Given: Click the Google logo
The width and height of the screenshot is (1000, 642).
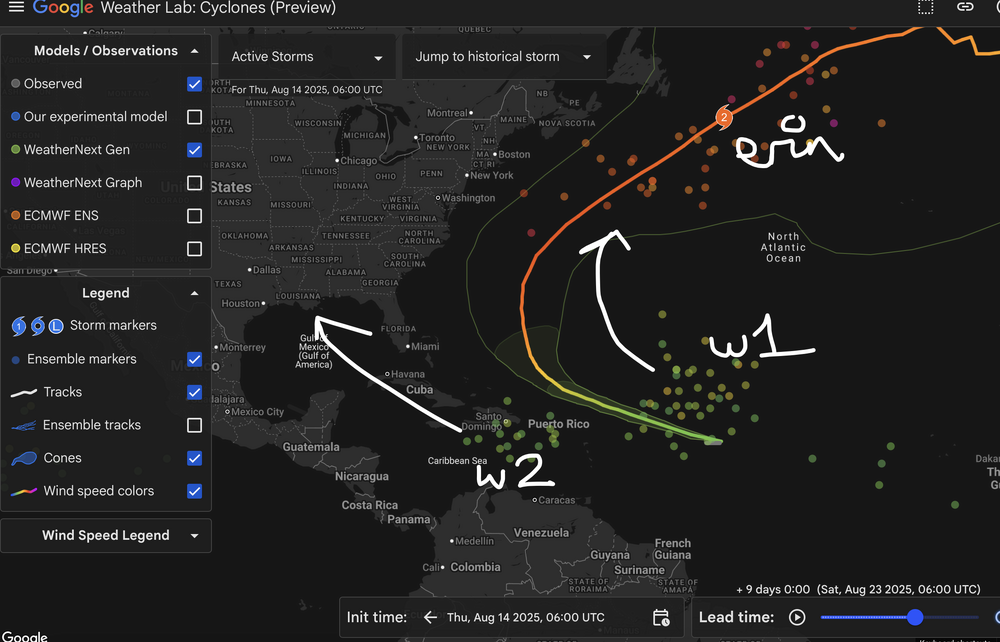Looking at the screenshot, I should click(x=63, y=8).
